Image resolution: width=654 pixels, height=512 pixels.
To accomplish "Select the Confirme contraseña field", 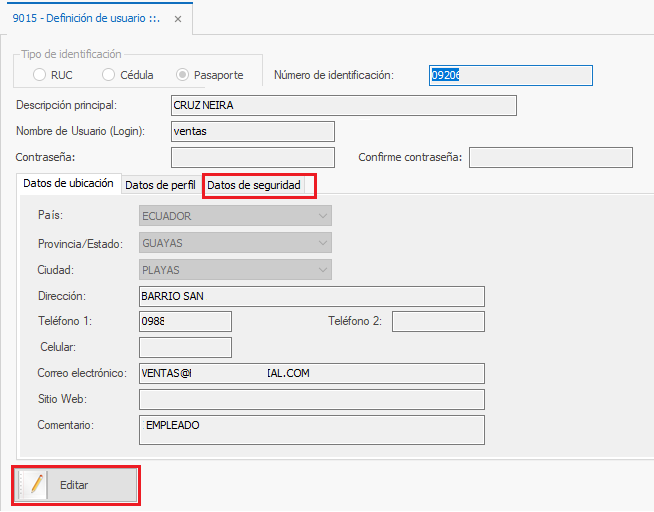I will pyautogui.click(x=550, y=157).
